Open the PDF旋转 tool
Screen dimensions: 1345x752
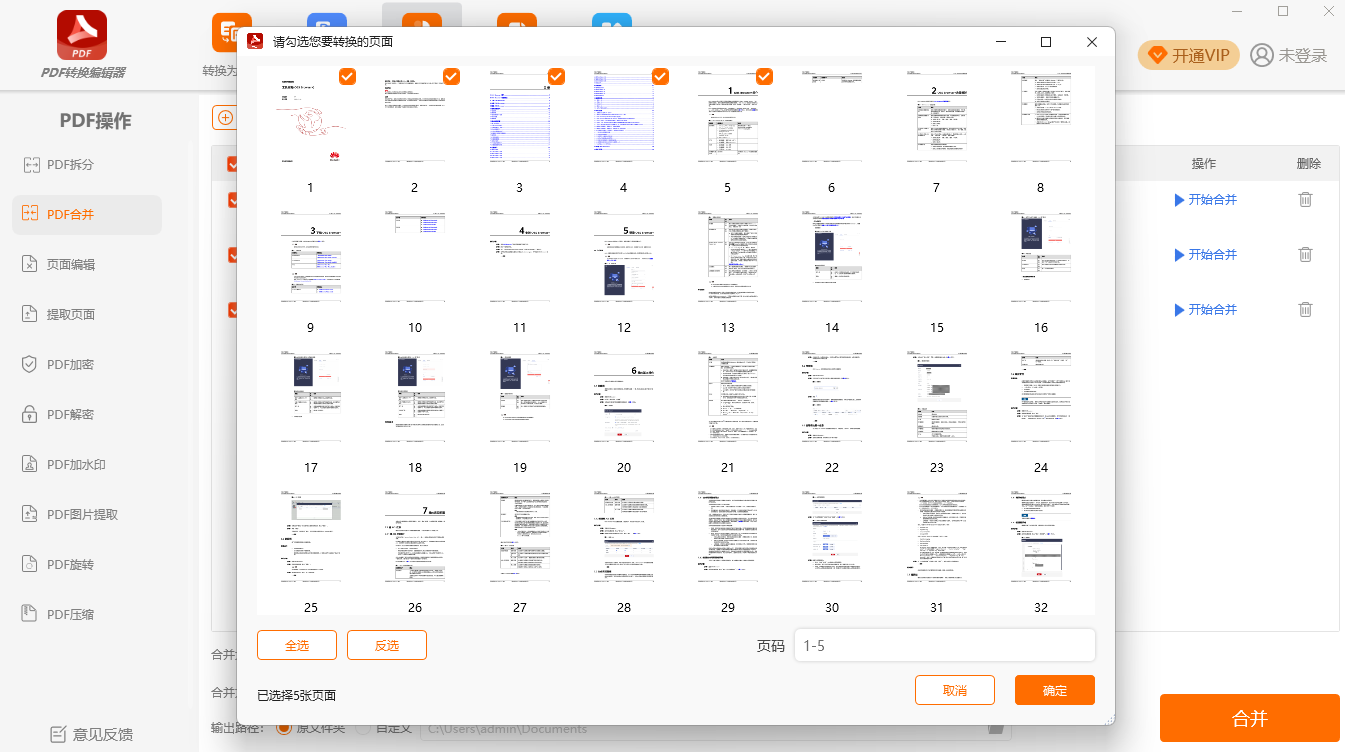(70, 564)
